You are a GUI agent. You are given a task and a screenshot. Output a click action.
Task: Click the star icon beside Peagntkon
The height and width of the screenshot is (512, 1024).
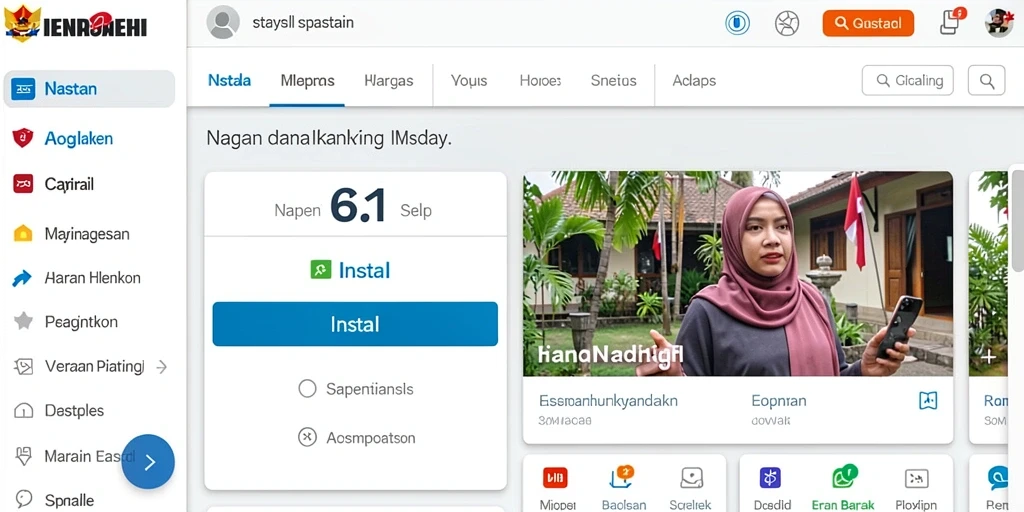click(23, 321)
